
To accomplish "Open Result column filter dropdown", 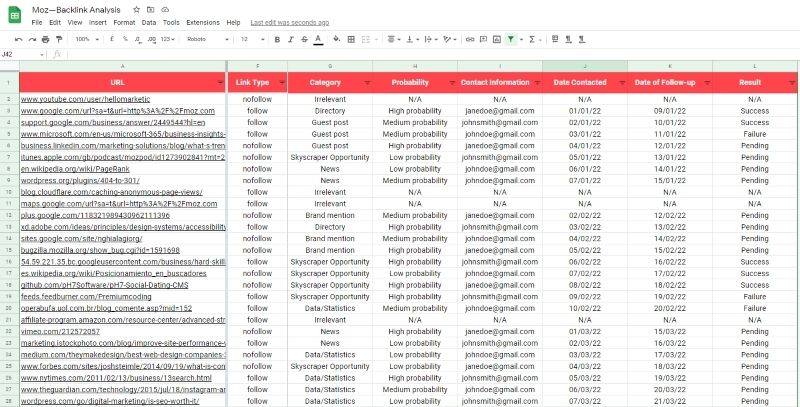I will [791, 83].
